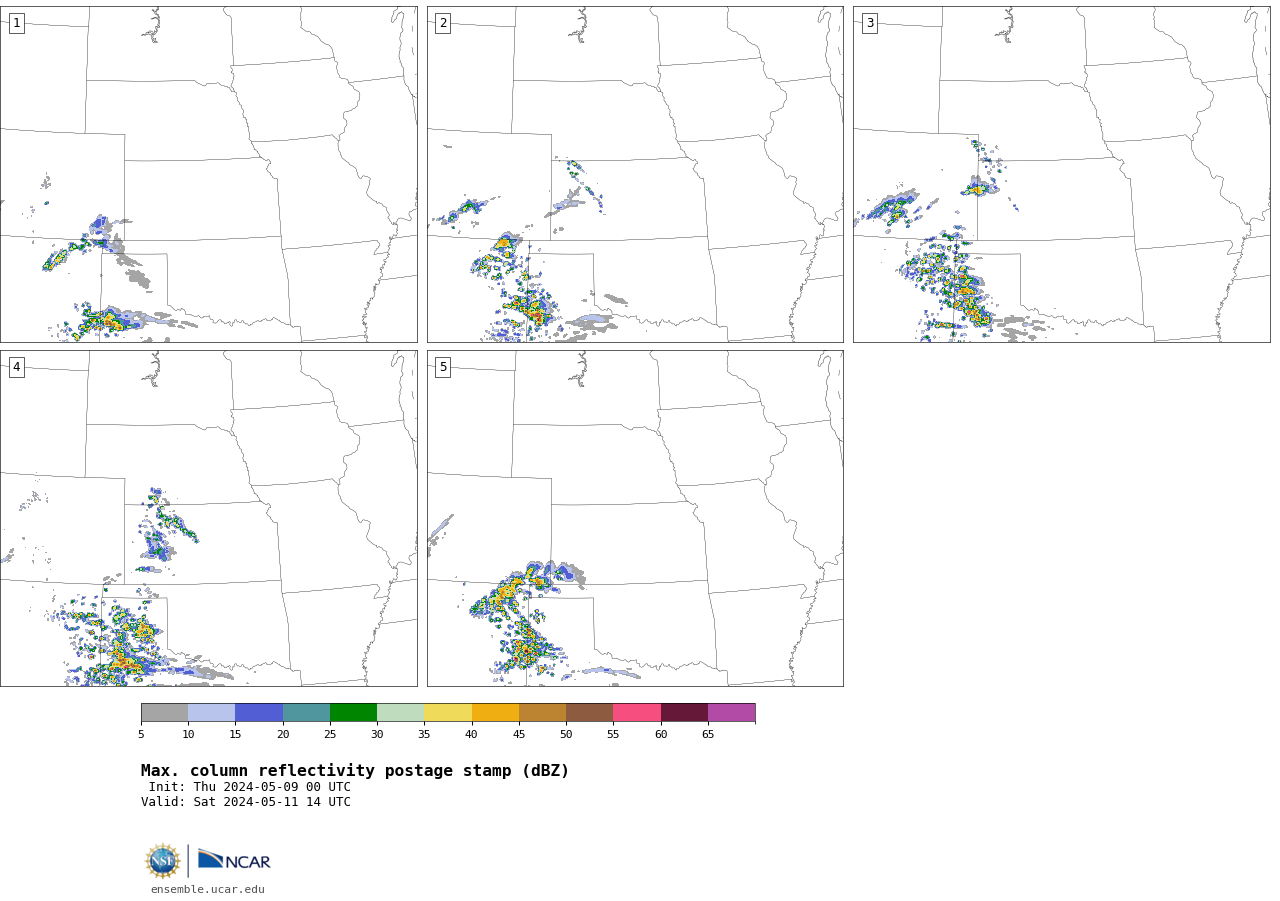Click the NCAR logo
The width and height of the screenshot is (1280, 901).
[x=234, y=860]
